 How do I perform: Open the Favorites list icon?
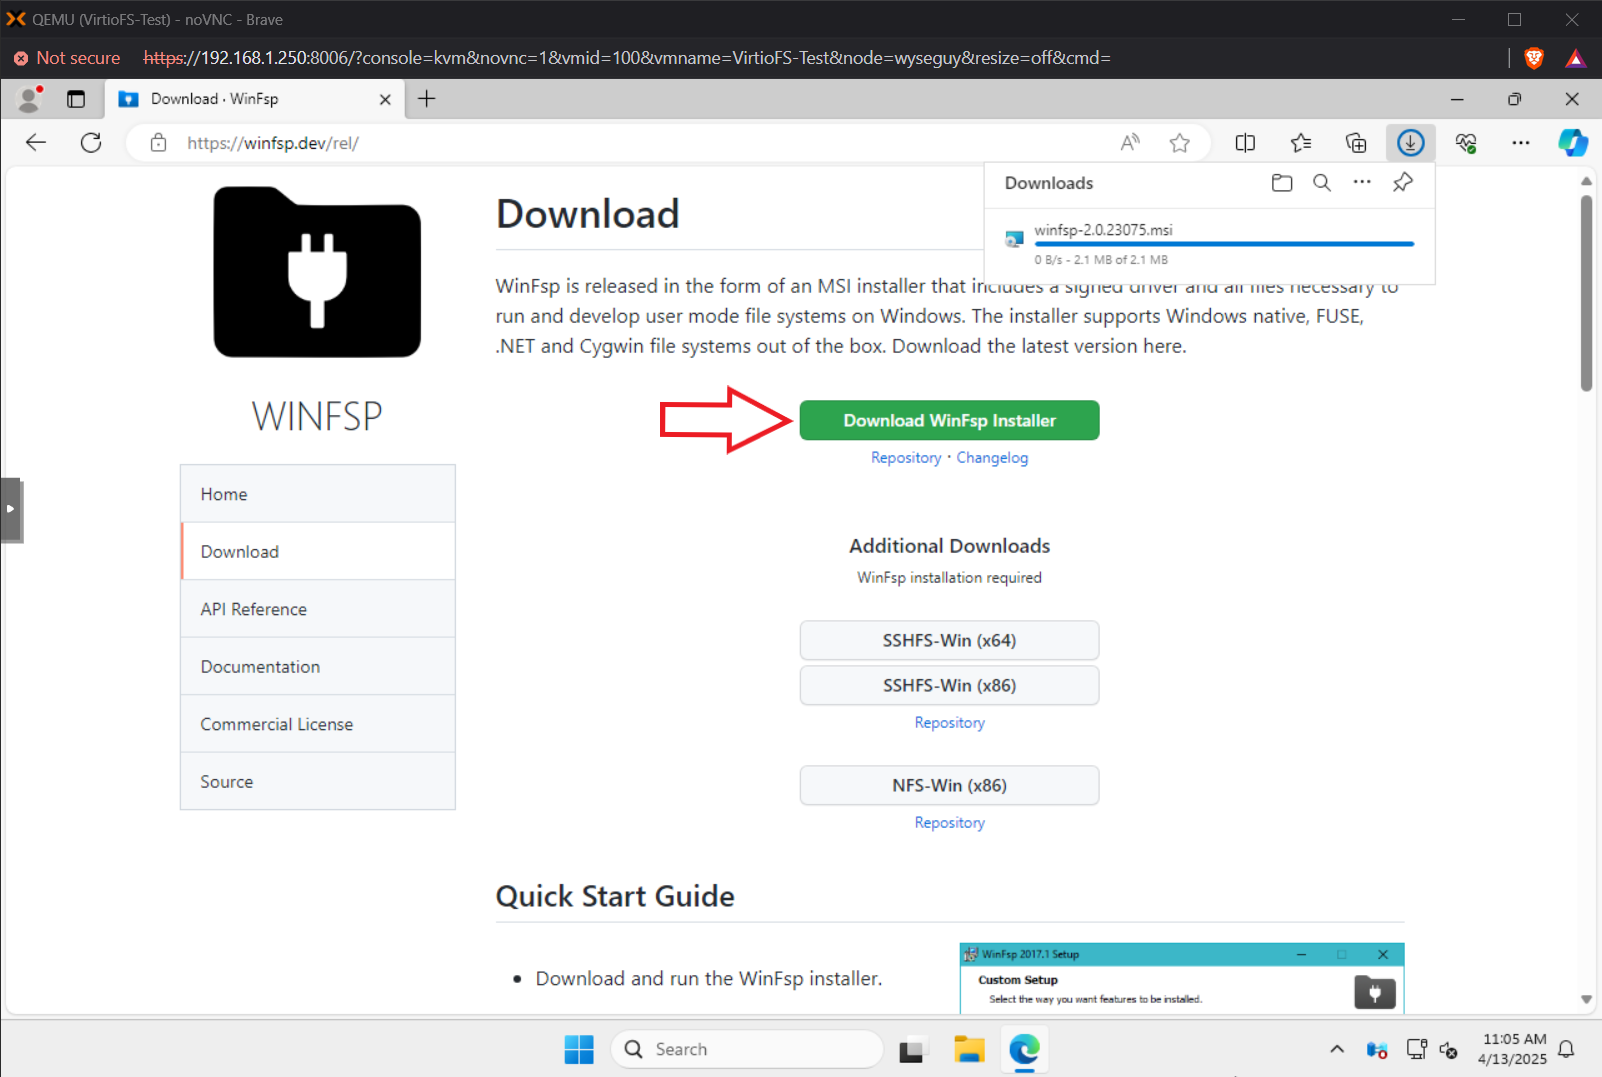point(1301,142)
